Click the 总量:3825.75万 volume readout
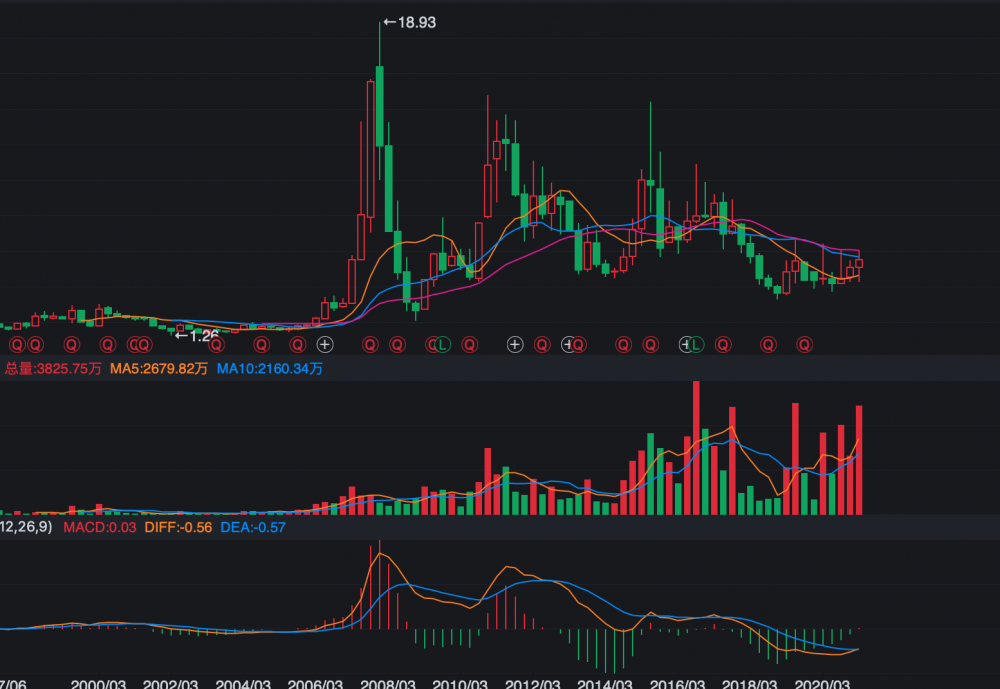The height and width of the screenshot is (689, 1000). point(54,369)
